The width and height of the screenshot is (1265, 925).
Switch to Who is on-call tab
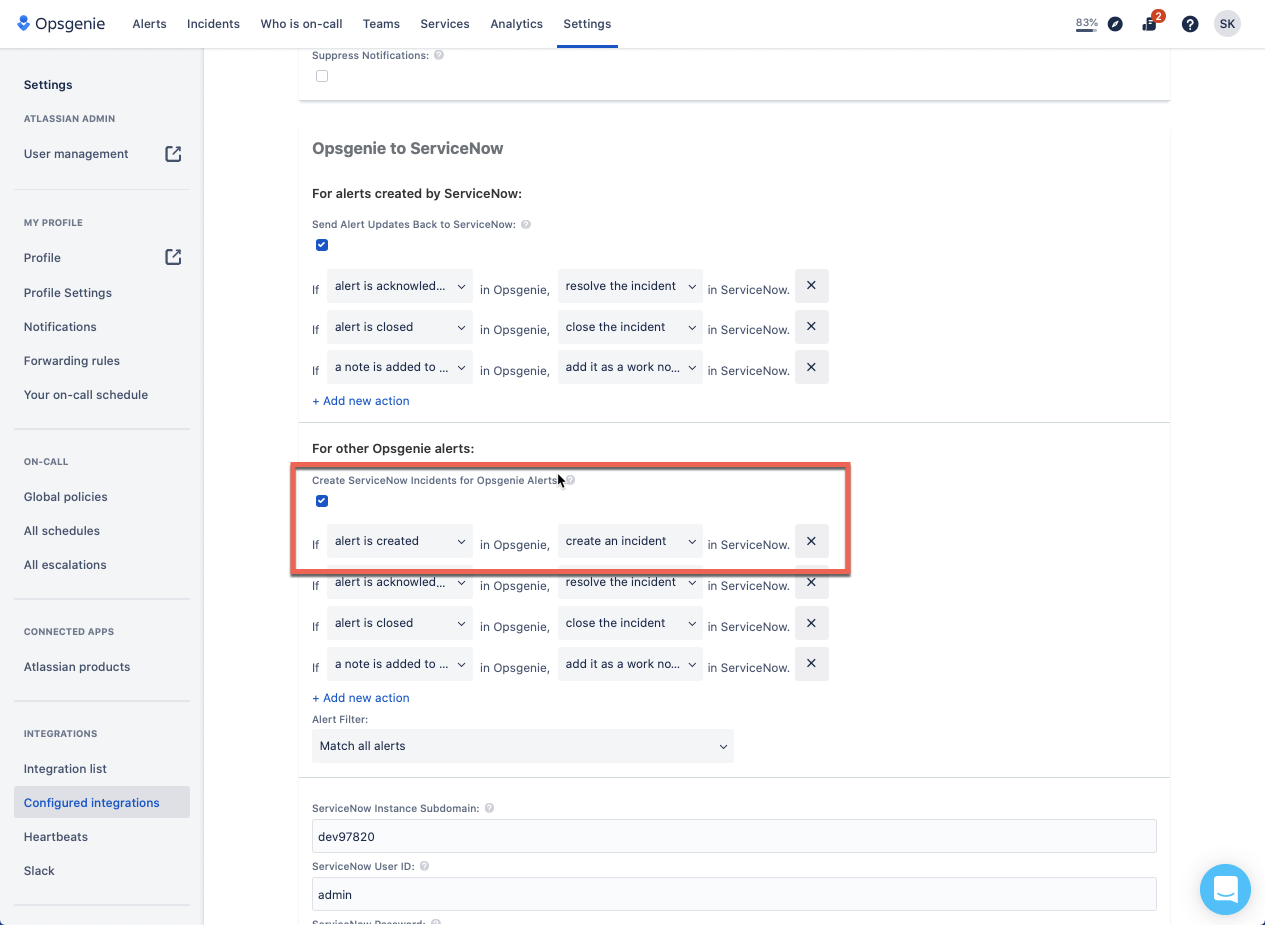(301, 24)
